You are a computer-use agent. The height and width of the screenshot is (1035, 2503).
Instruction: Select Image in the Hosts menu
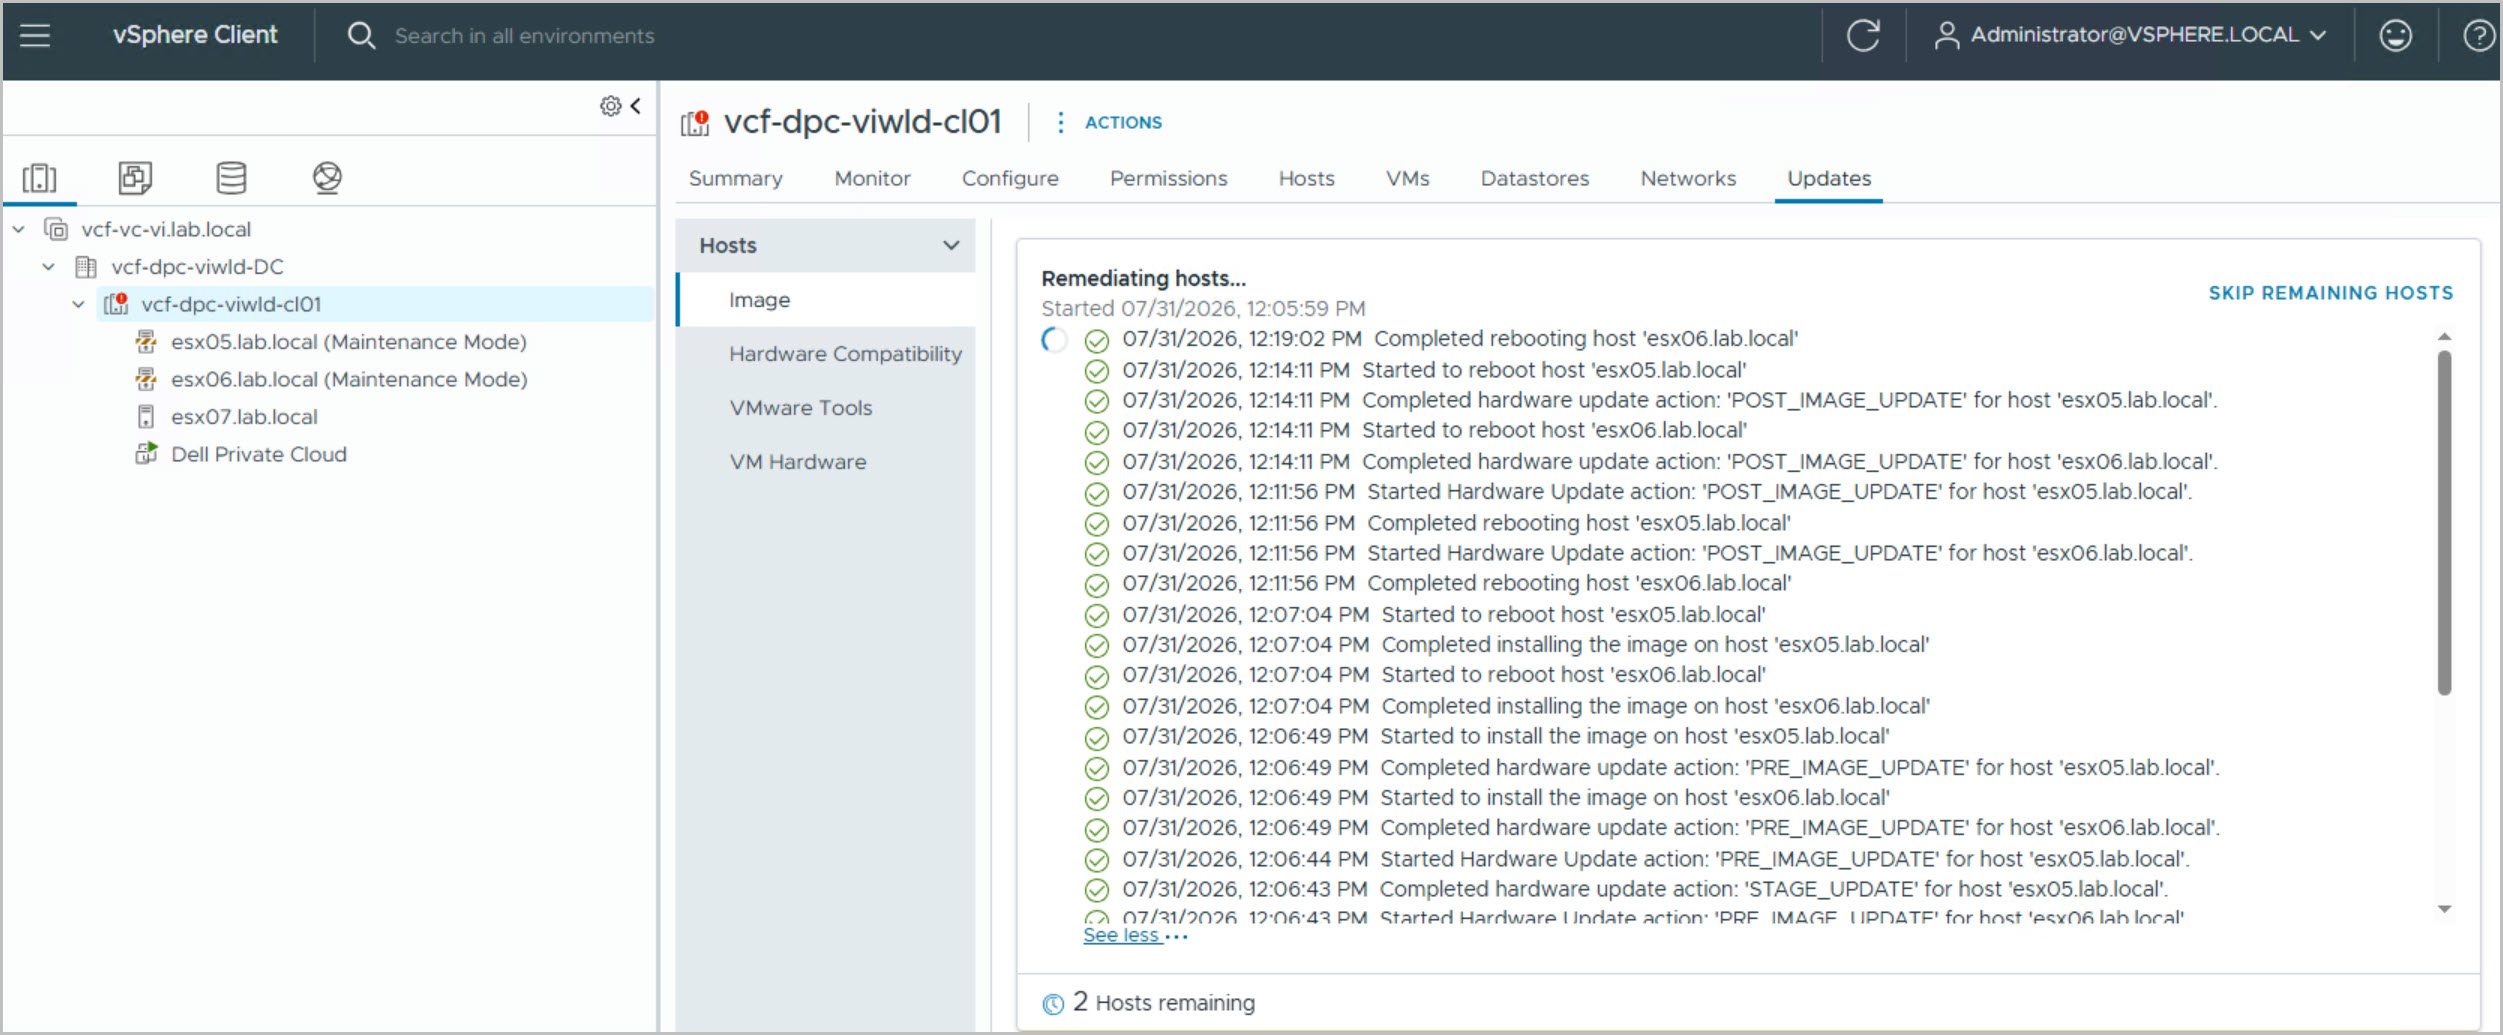tap(826, 300)
